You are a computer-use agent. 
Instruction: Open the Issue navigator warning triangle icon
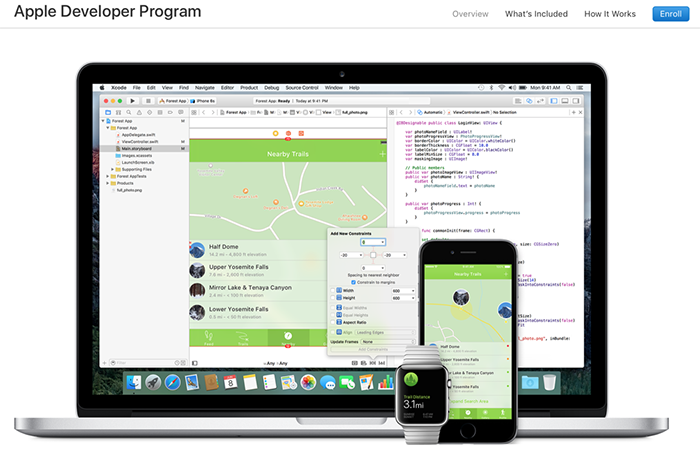point(139,112)
